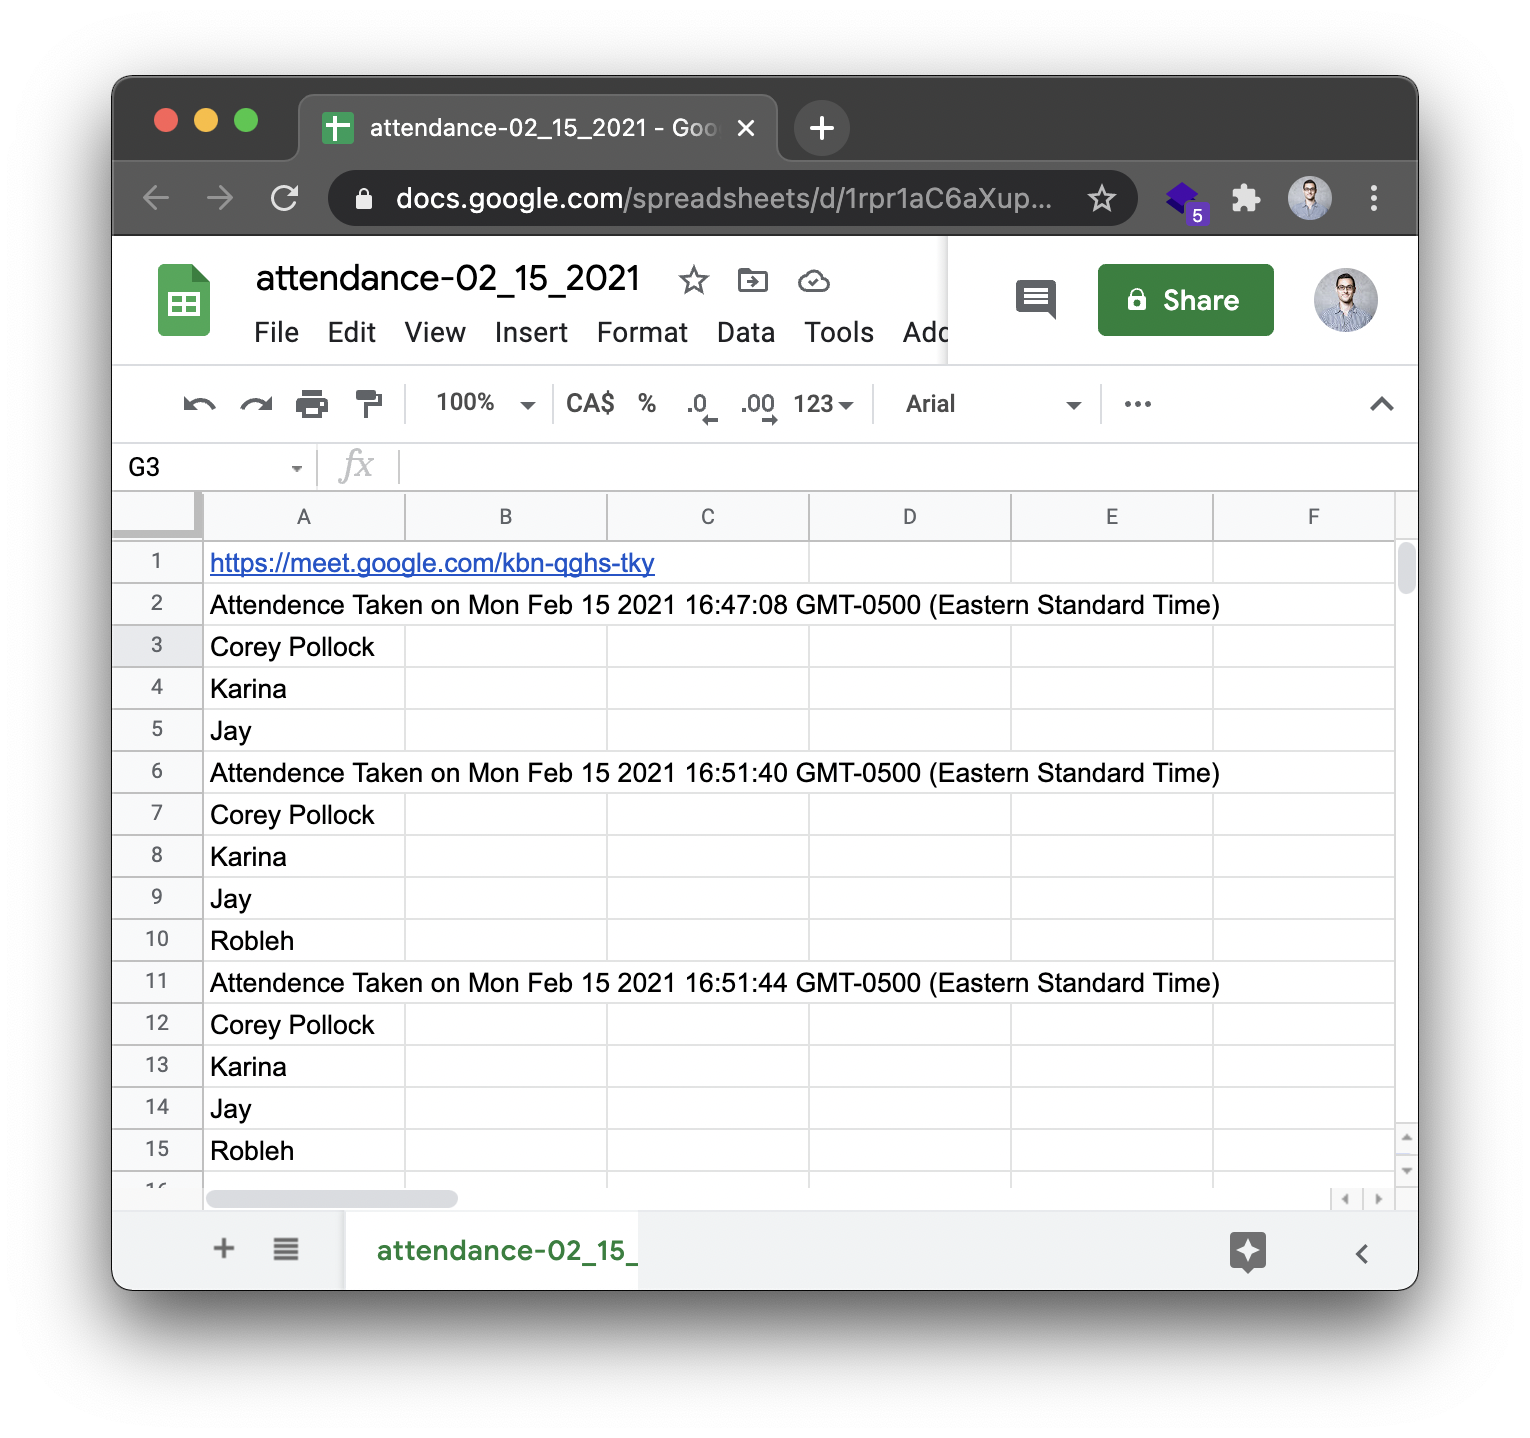Open the Tools menu

839,333
